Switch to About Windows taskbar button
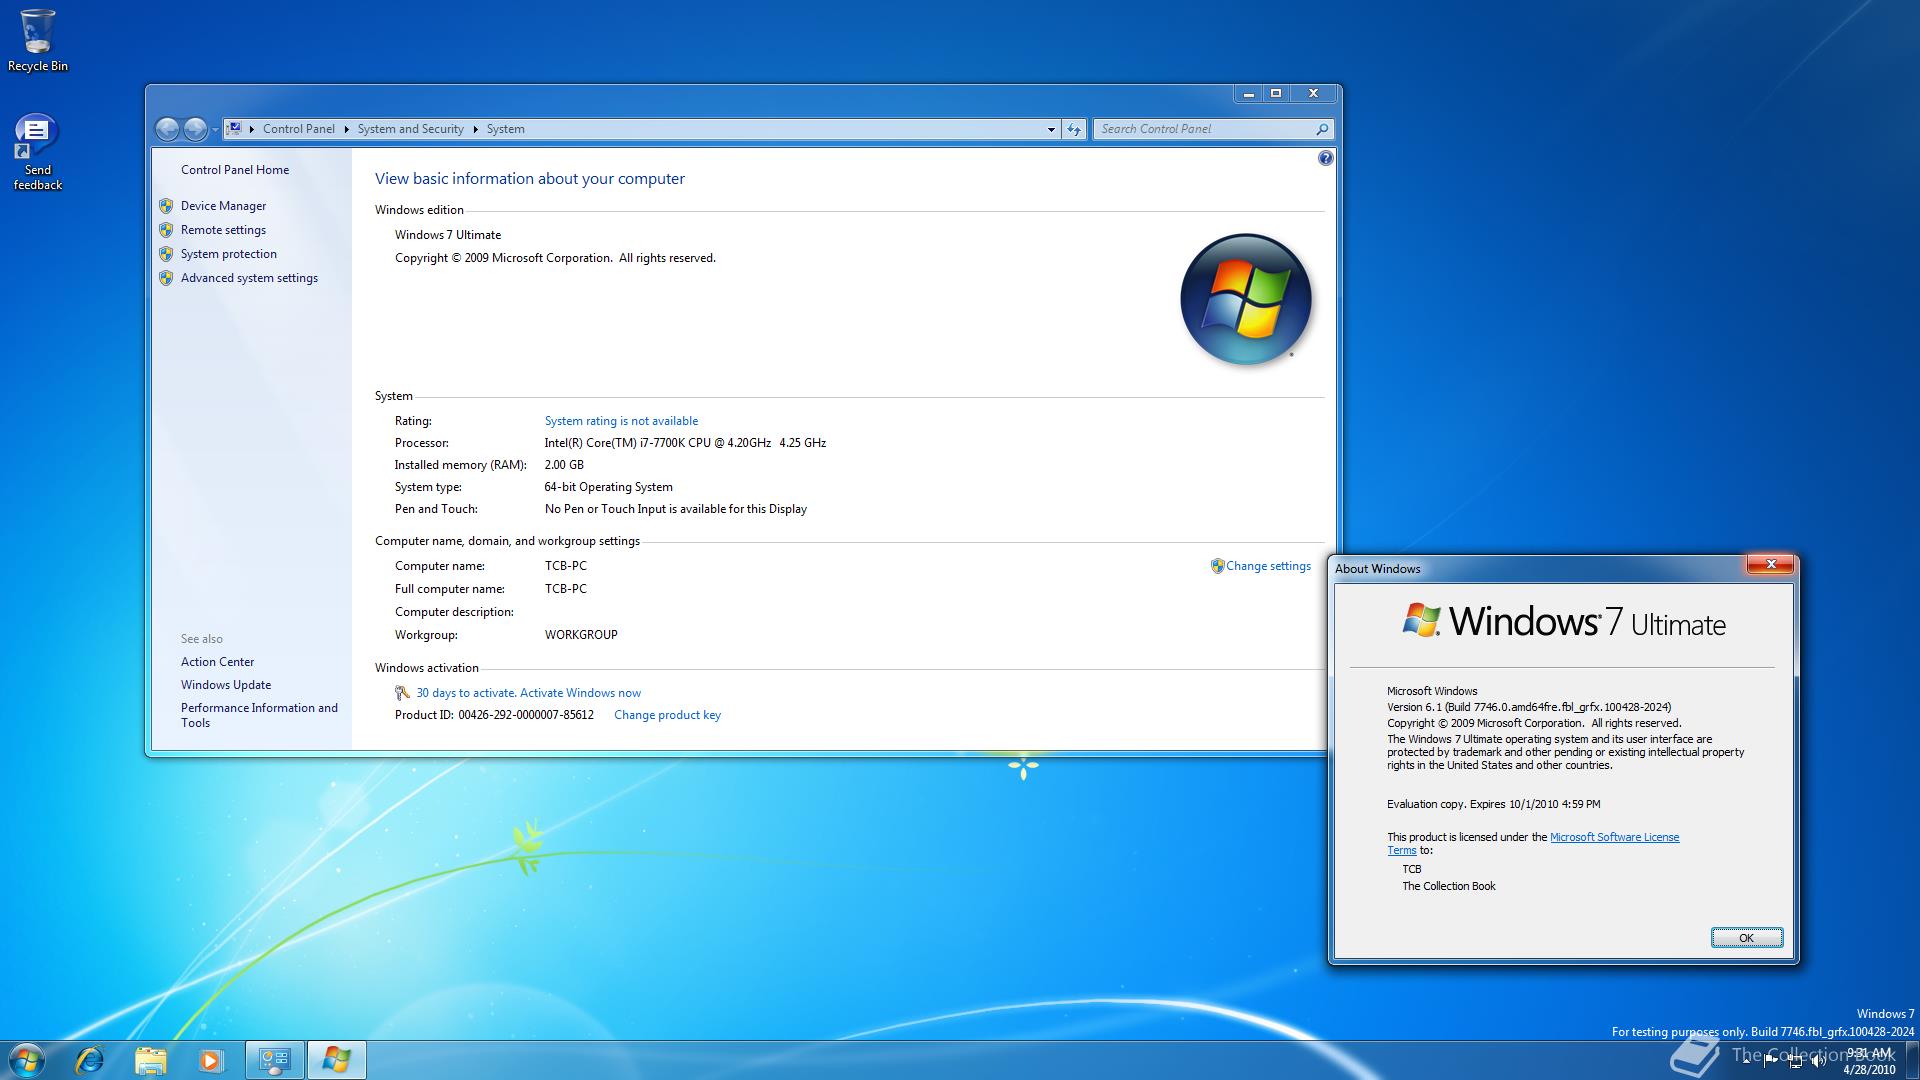 pyautogui.click(x=336, y=1060)
